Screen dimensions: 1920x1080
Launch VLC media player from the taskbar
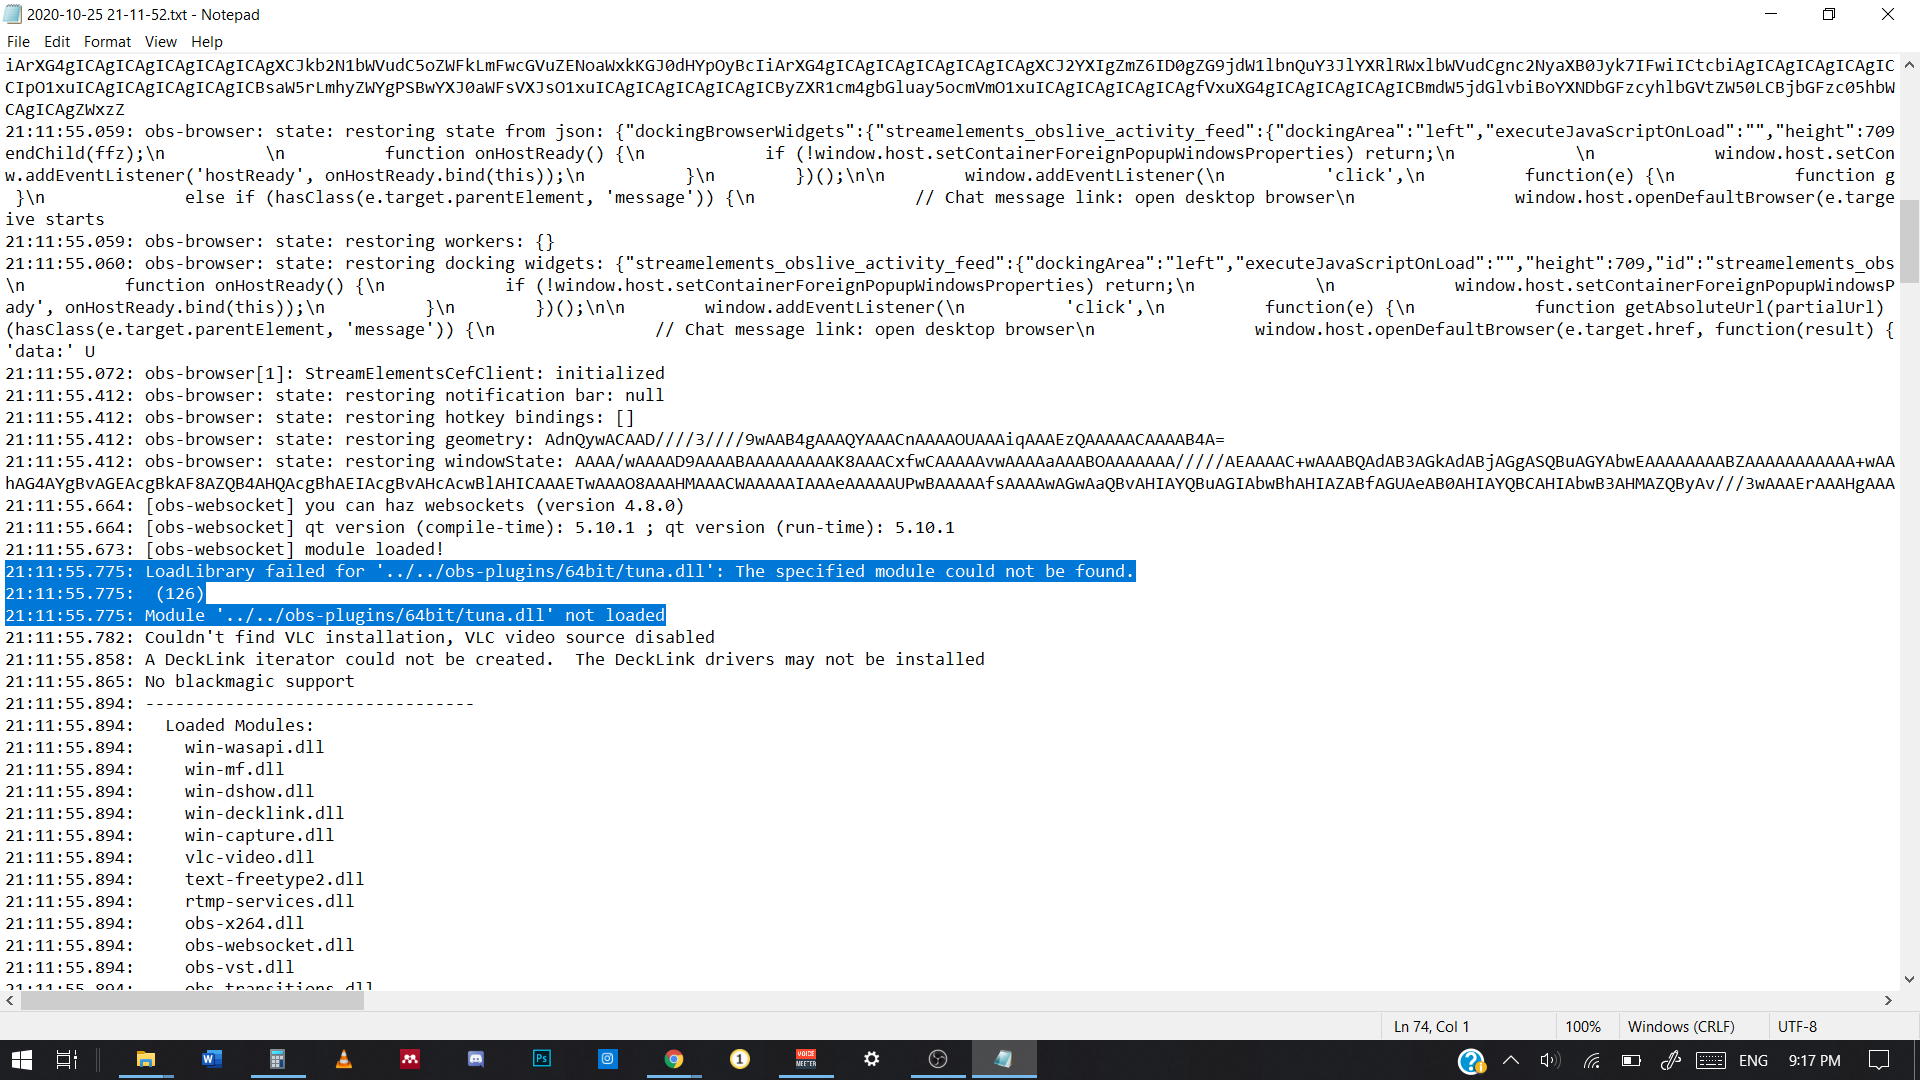click(344, 1059)
